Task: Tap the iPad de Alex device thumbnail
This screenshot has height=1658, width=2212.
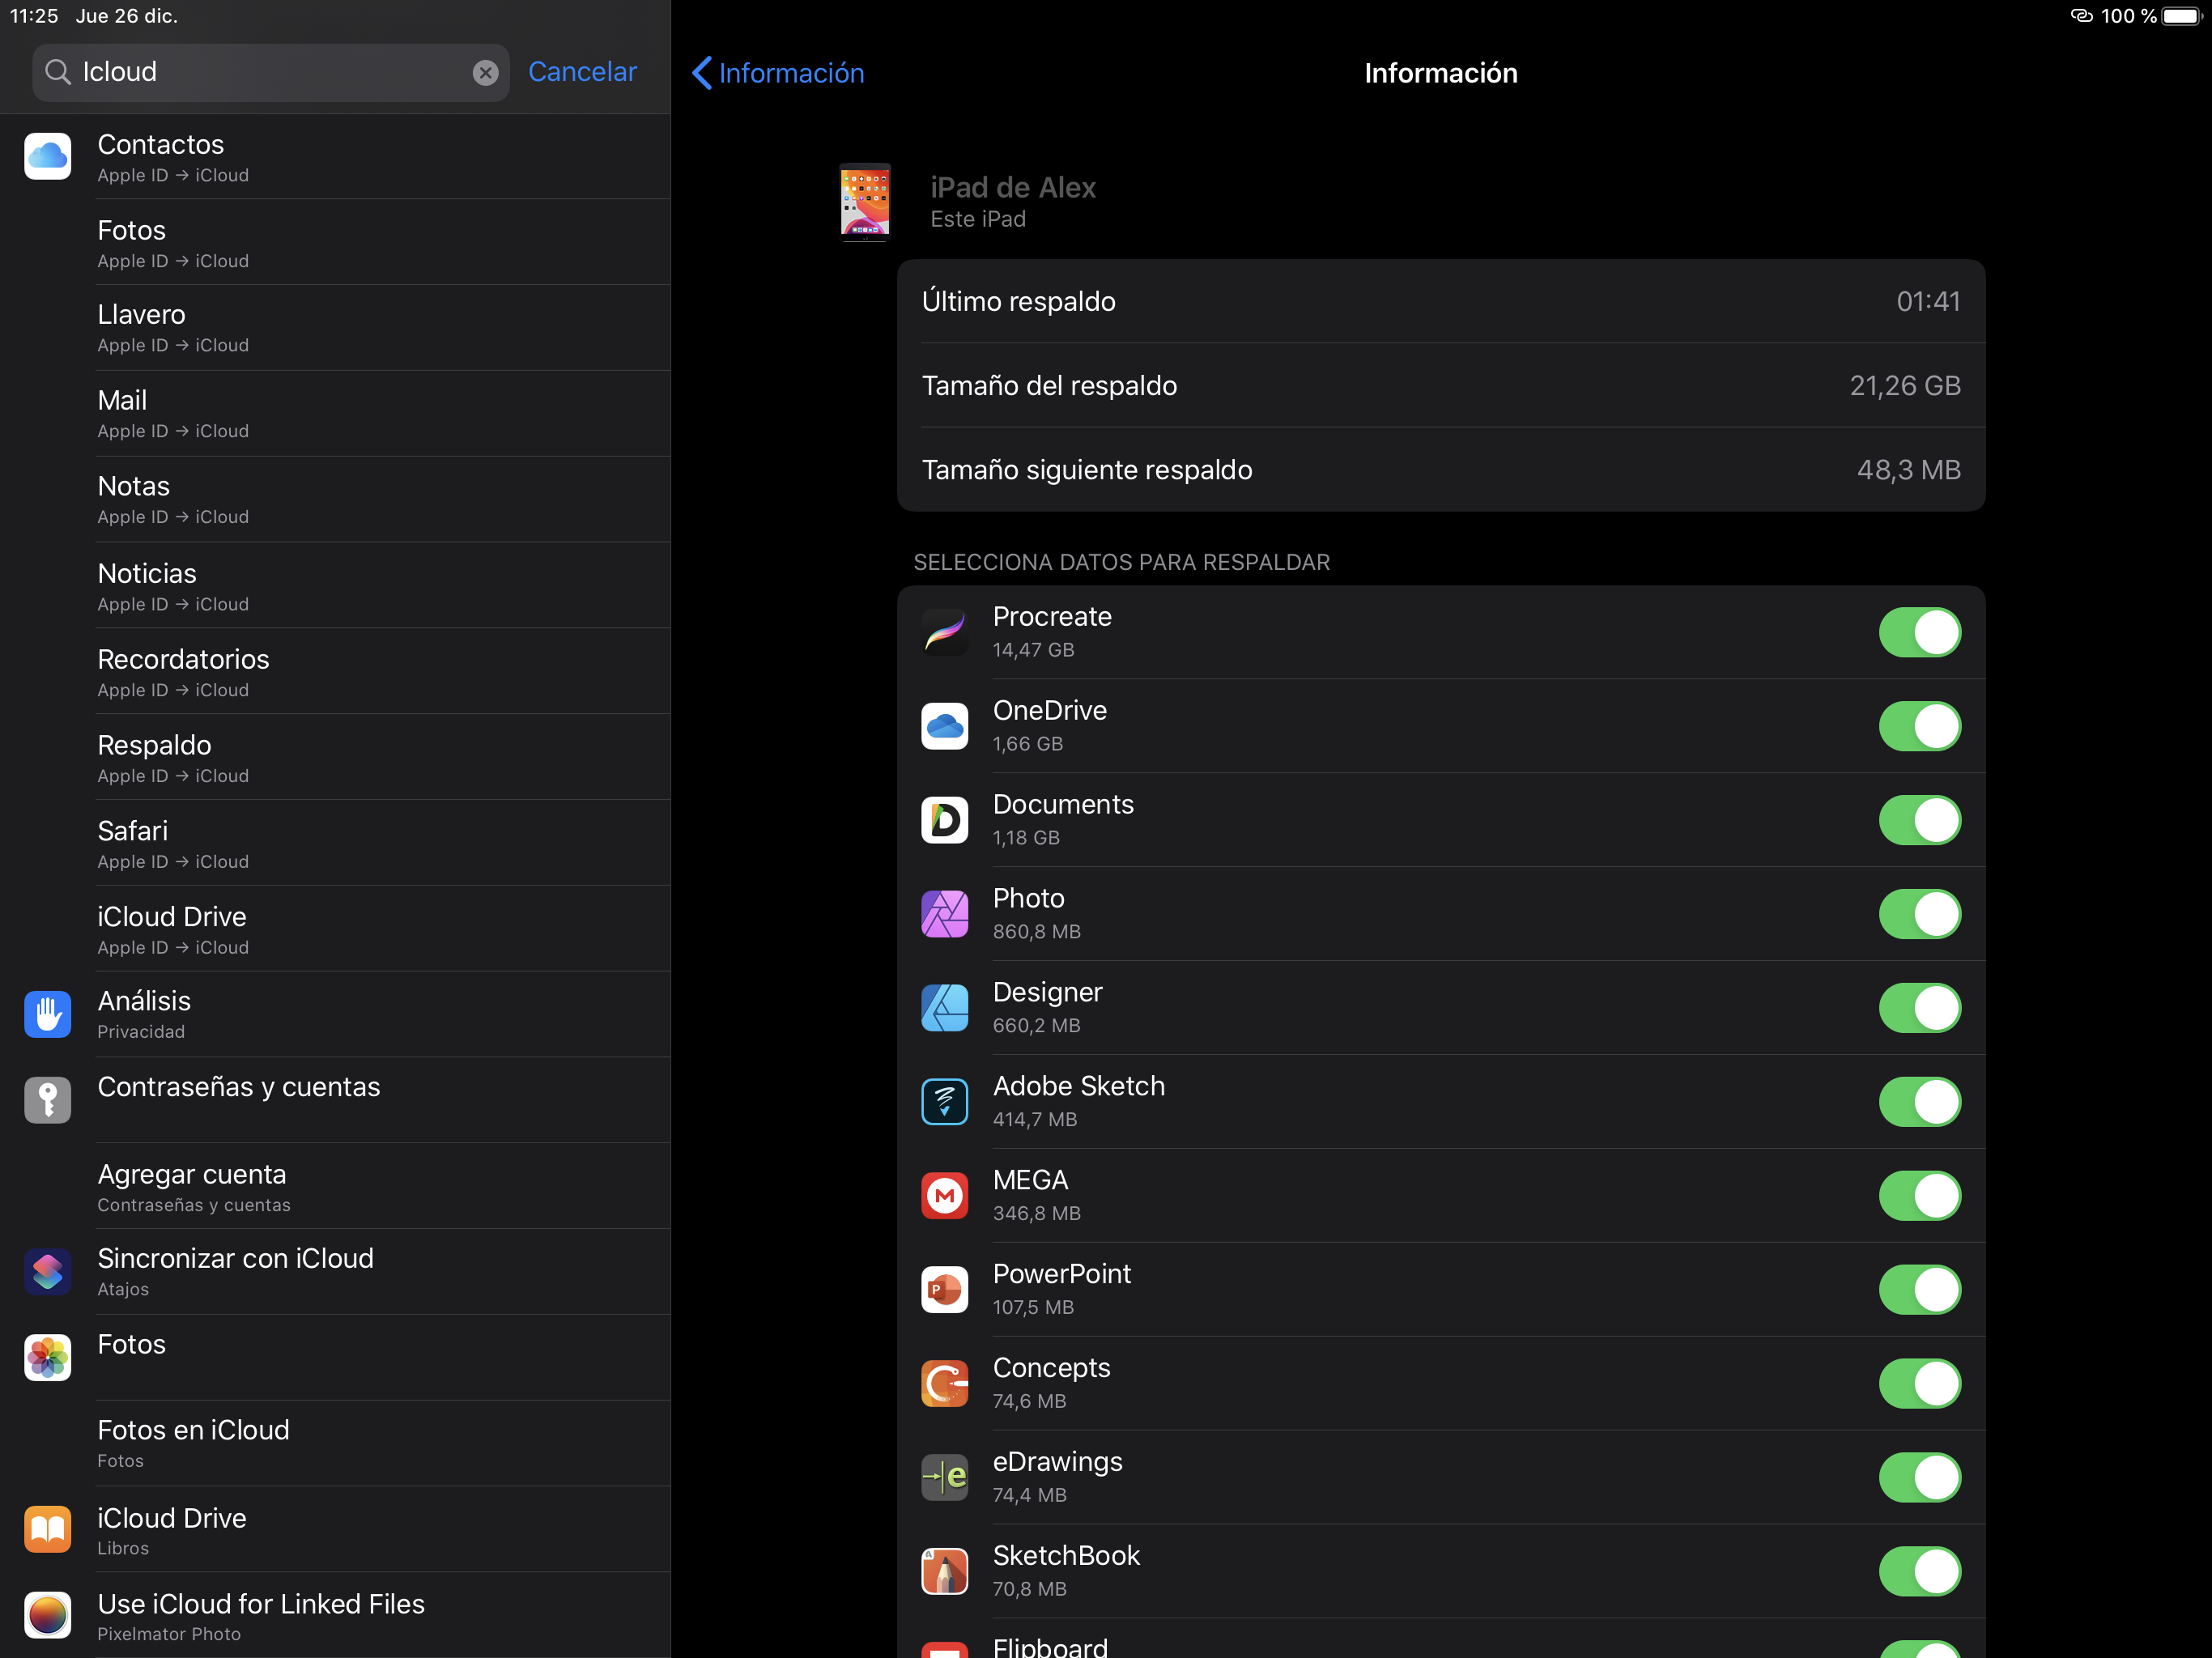Action: pos(865,201)
